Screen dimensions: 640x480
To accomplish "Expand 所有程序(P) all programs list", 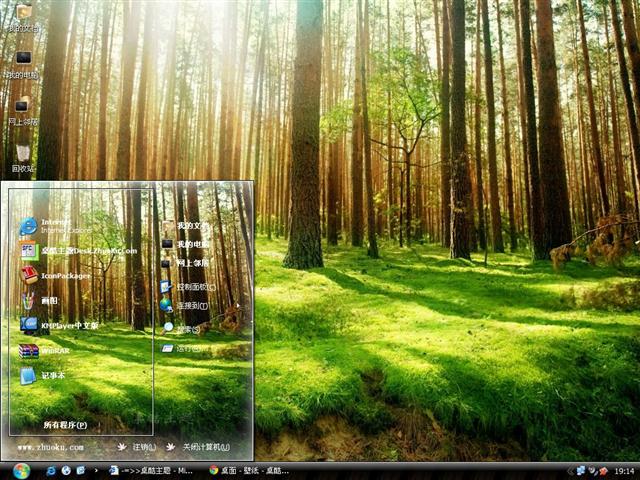I will coord(65,425).
